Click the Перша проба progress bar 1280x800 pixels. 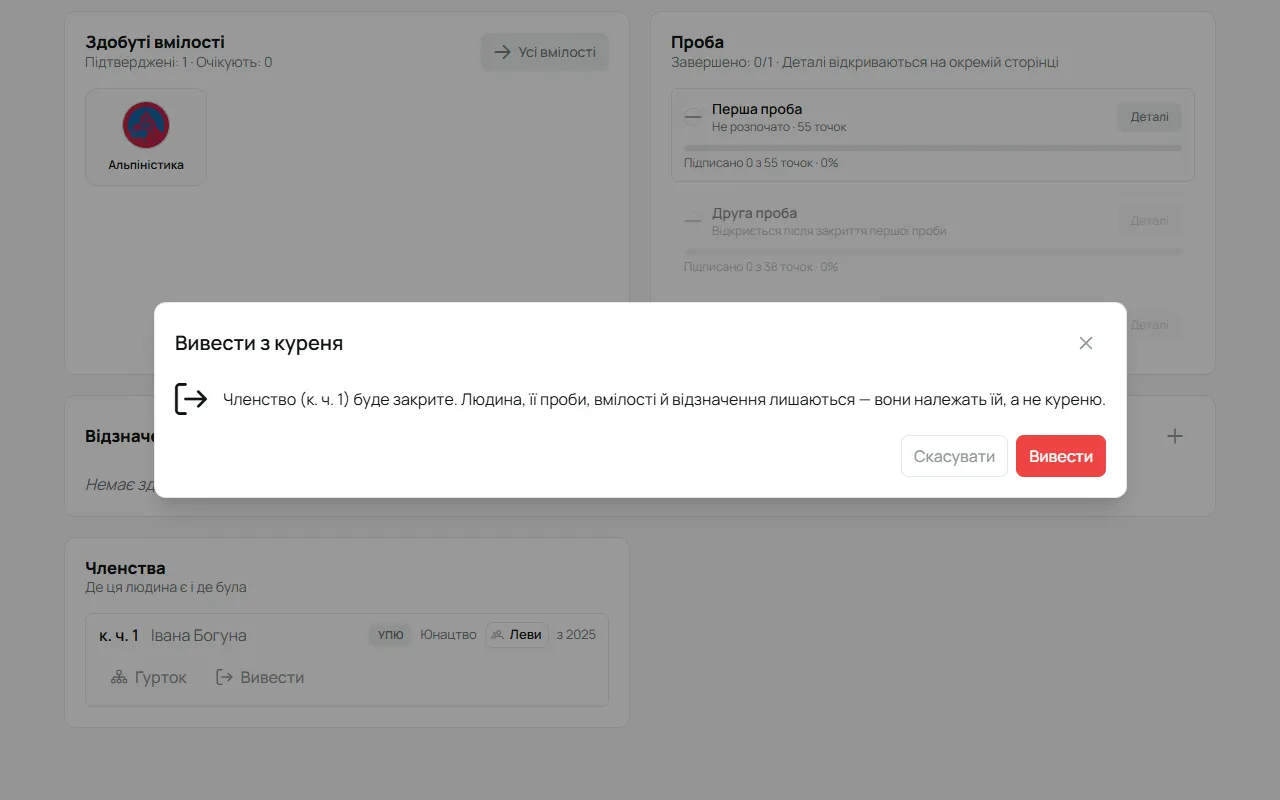(x=932, y=147)
